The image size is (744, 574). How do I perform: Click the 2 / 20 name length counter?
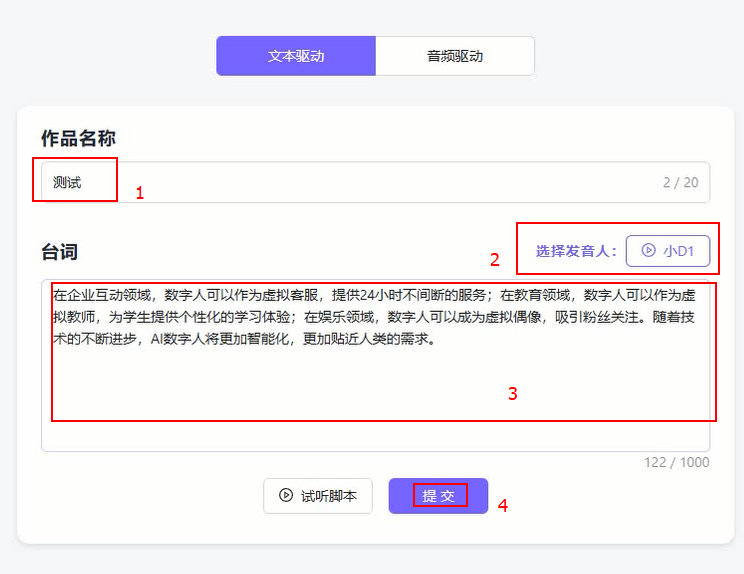click(x=681, y=182)
